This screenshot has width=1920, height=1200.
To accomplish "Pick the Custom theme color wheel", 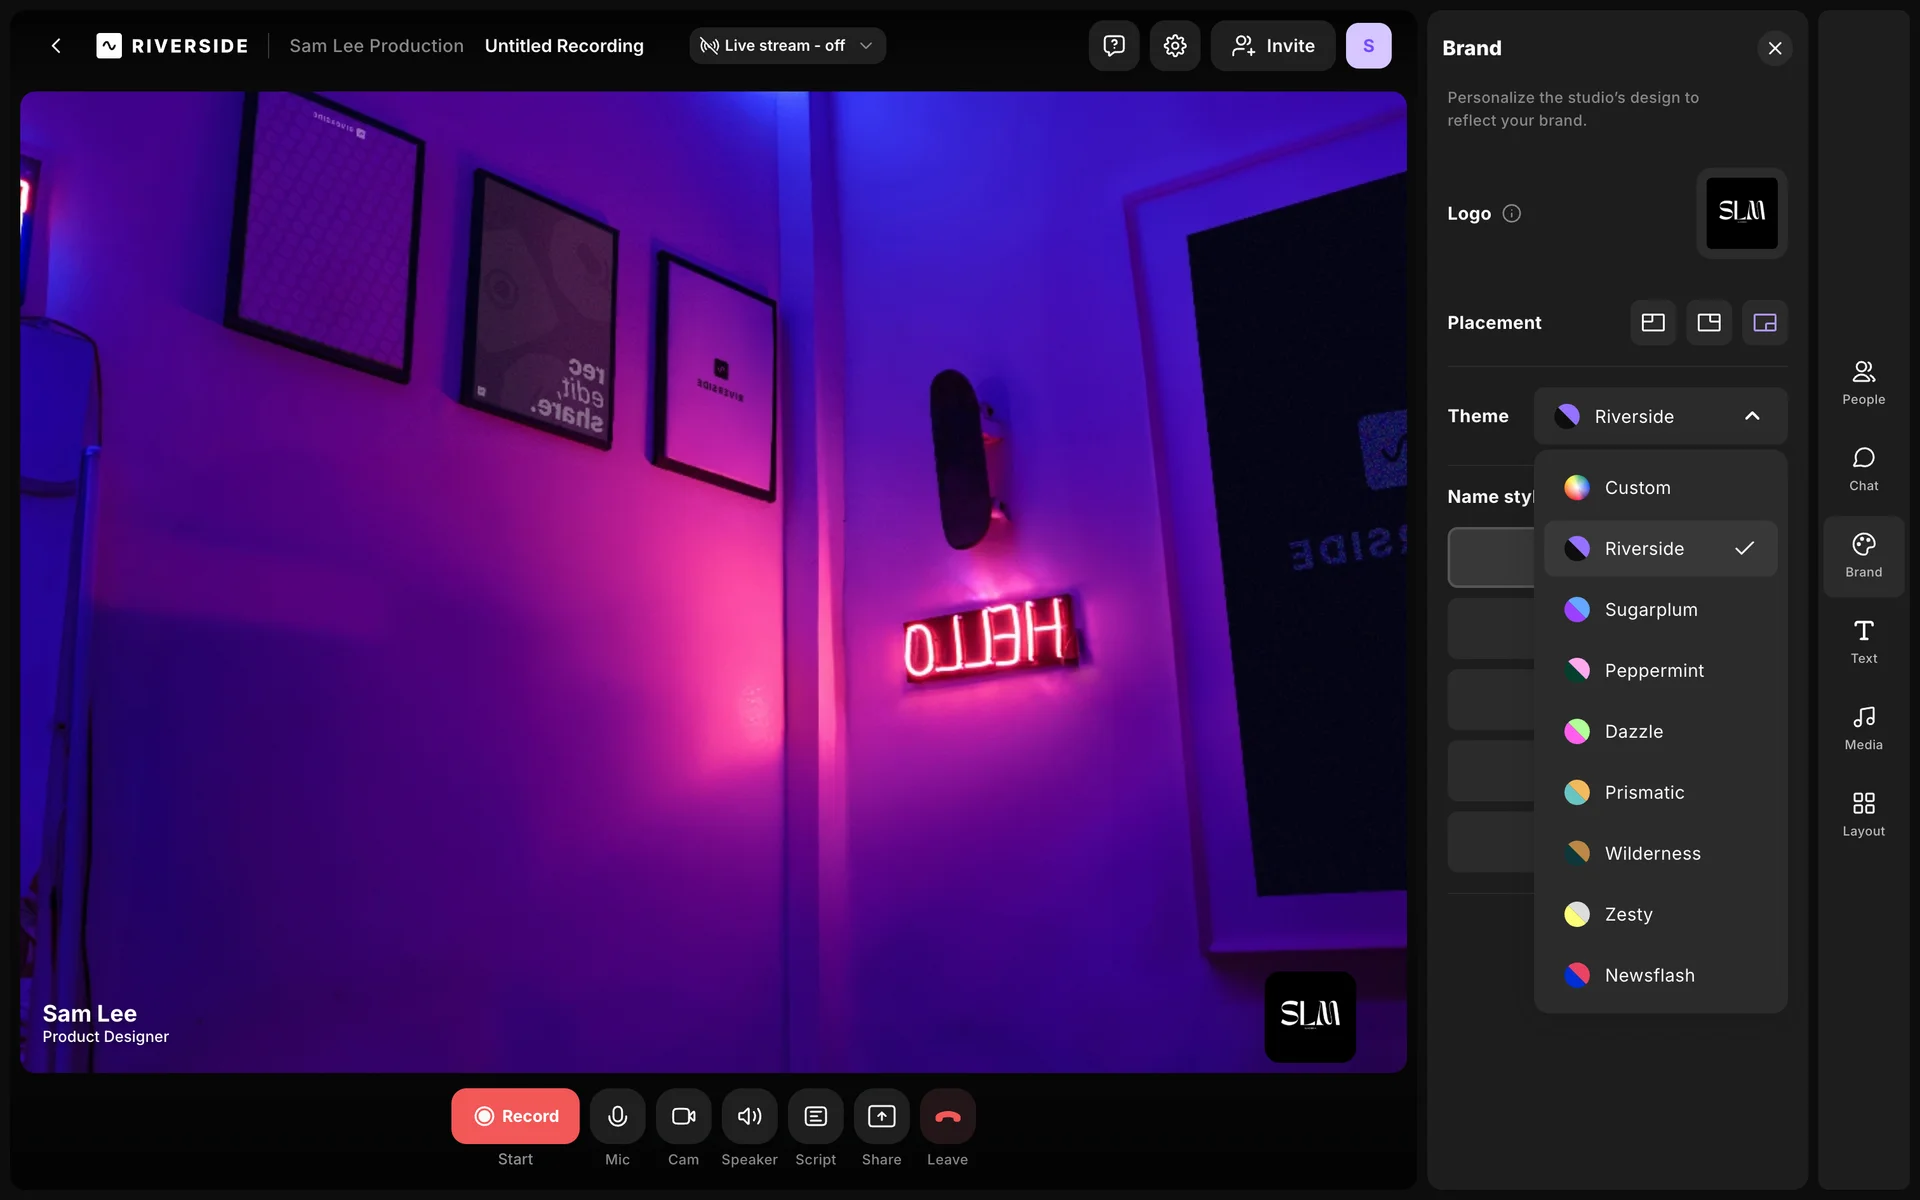I will coord(1577,488).
